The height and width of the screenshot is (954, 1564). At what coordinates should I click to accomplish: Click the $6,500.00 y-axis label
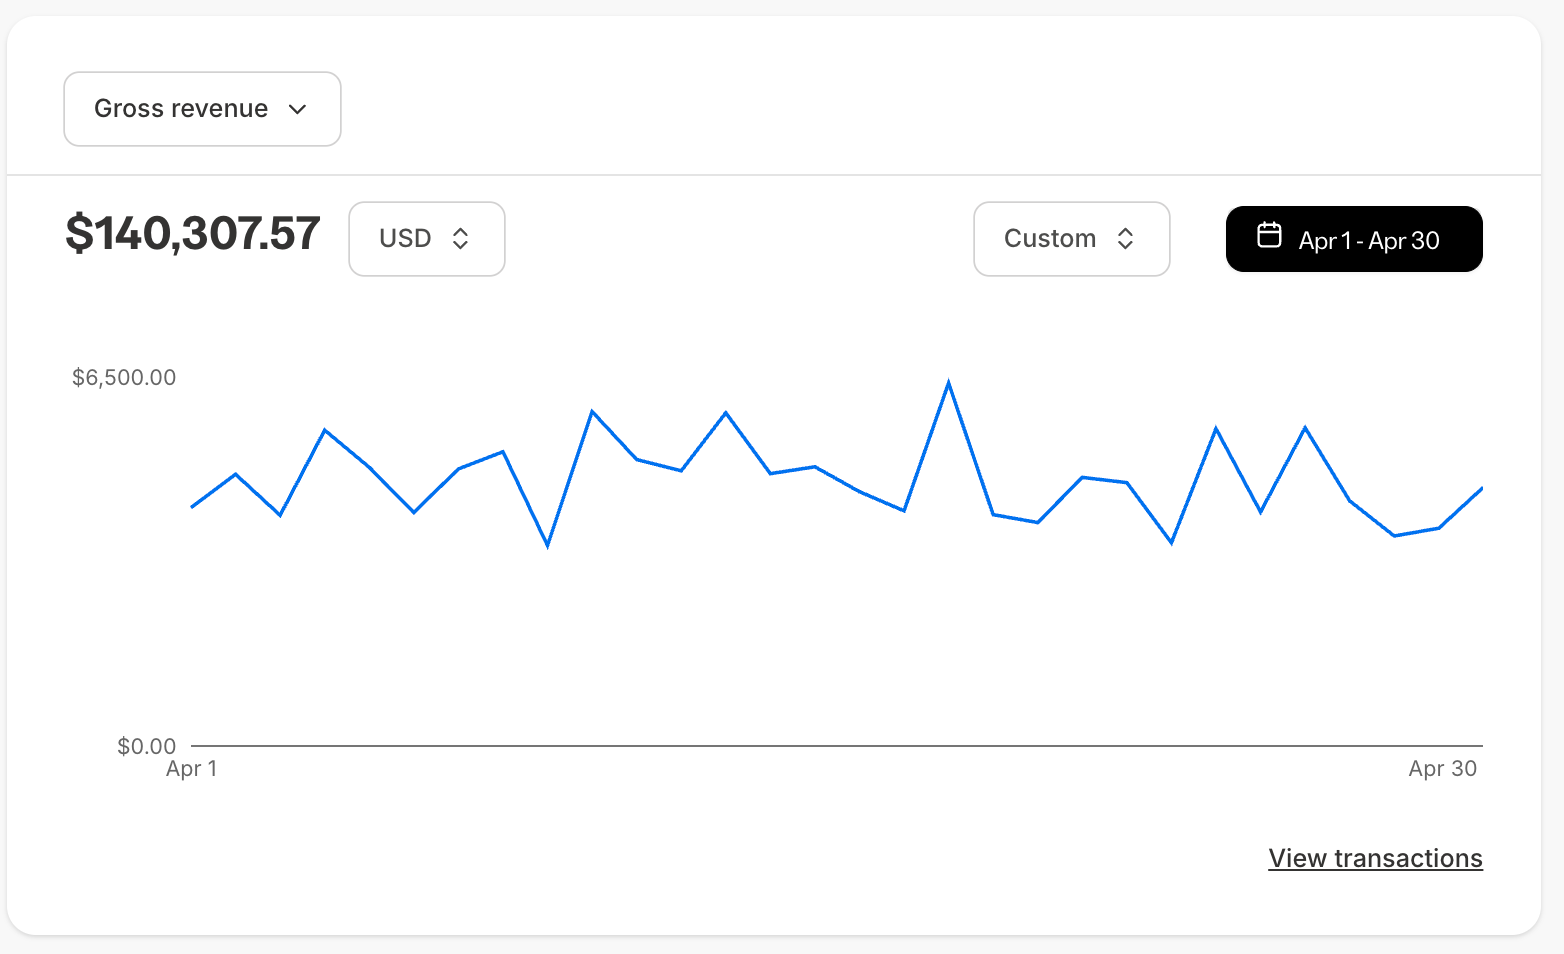pos(124,377)
